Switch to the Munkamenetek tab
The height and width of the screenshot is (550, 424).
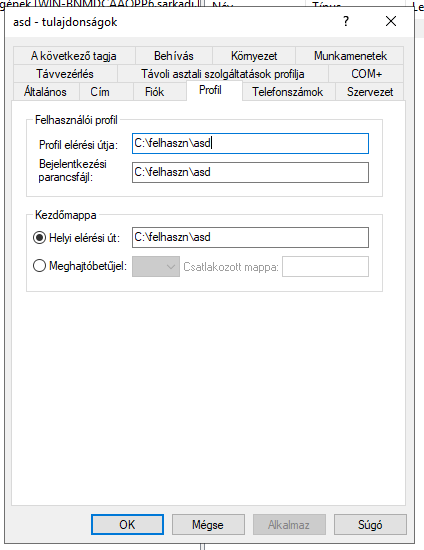350,56
